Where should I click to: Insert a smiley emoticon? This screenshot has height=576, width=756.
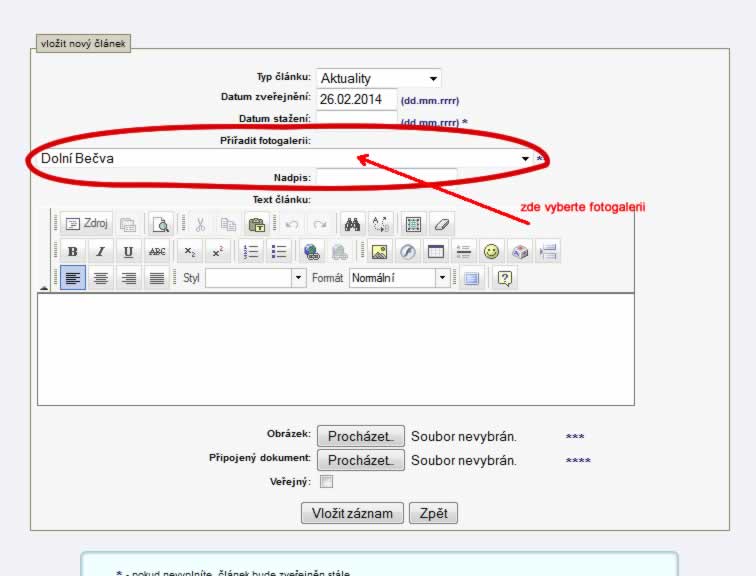pos(491,251)
